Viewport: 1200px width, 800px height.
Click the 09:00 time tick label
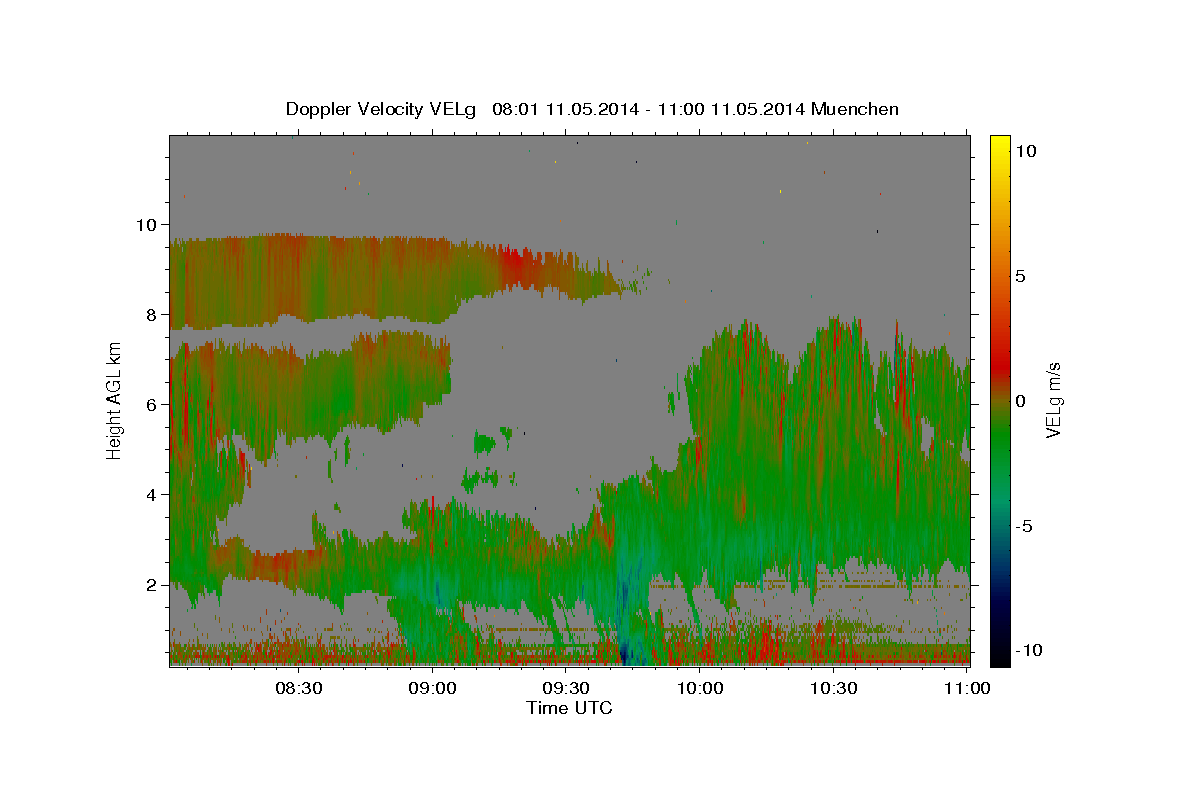click(x=433, y=688)
